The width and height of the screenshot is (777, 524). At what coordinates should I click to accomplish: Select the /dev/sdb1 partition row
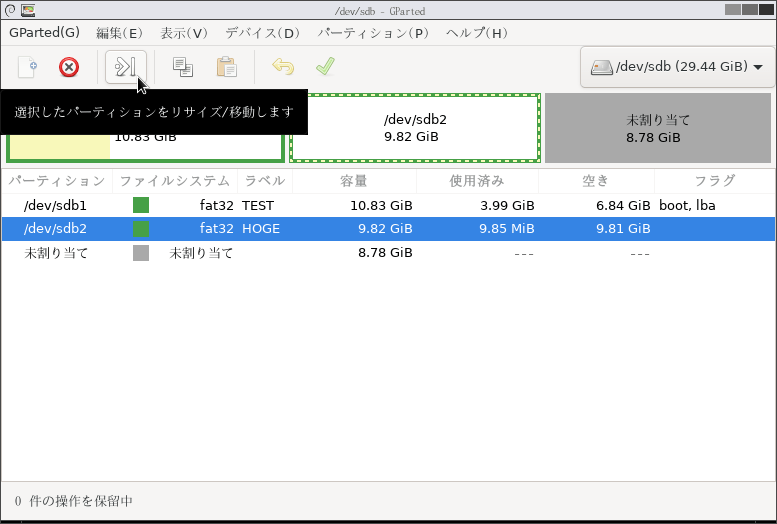pos(388,205)
